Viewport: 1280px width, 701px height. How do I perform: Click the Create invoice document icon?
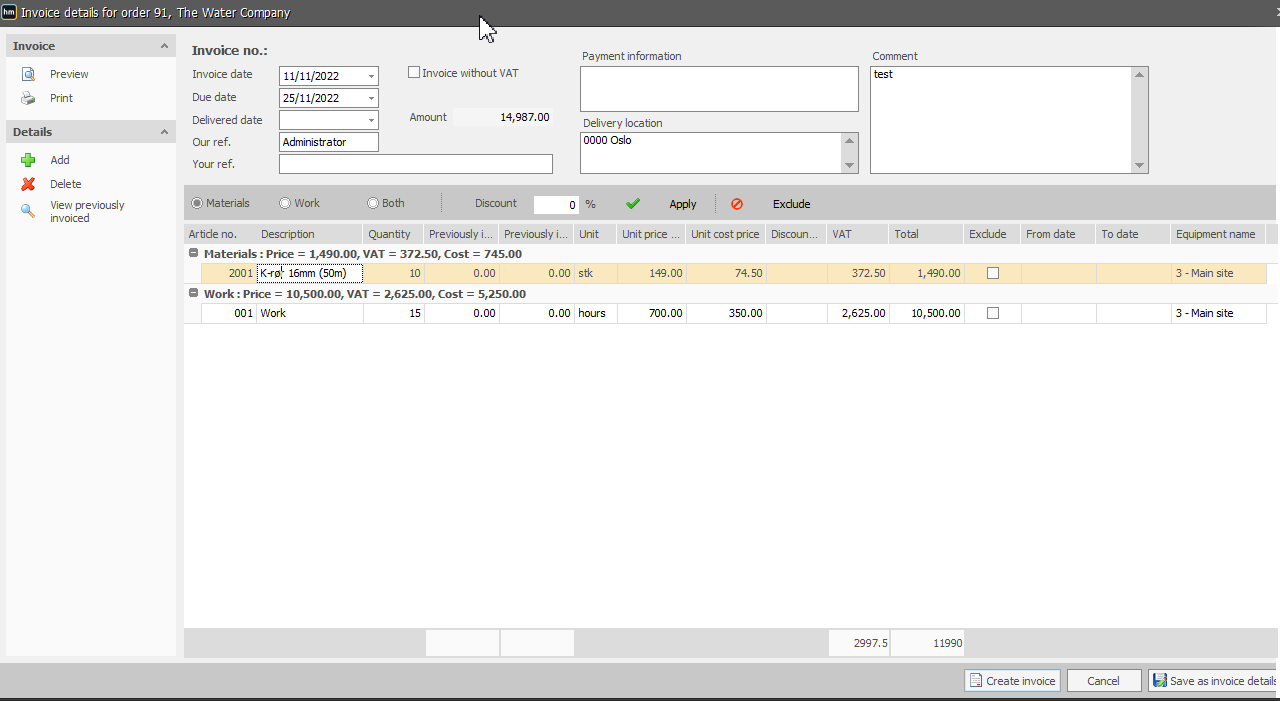point(976,681)
